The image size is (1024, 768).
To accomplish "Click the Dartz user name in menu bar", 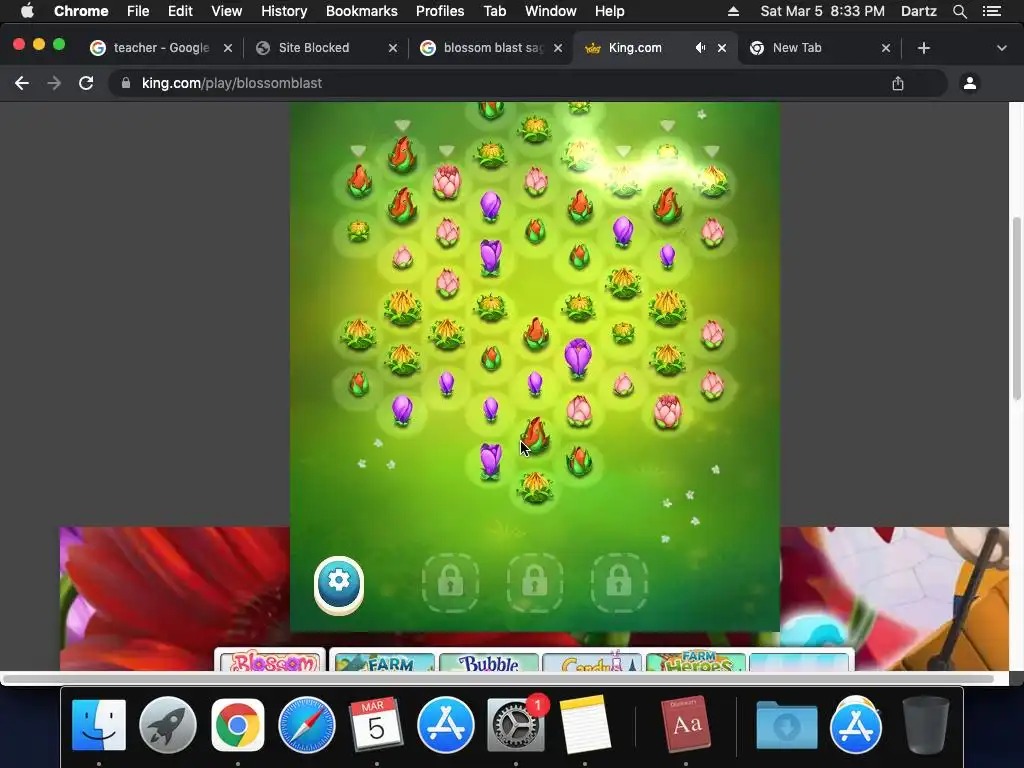I will [x=918, y=11].
